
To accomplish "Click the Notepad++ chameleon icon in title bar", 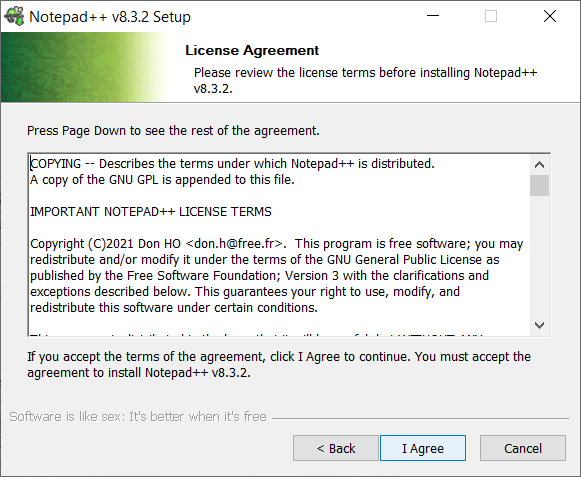I will click(x=14, y=17).
